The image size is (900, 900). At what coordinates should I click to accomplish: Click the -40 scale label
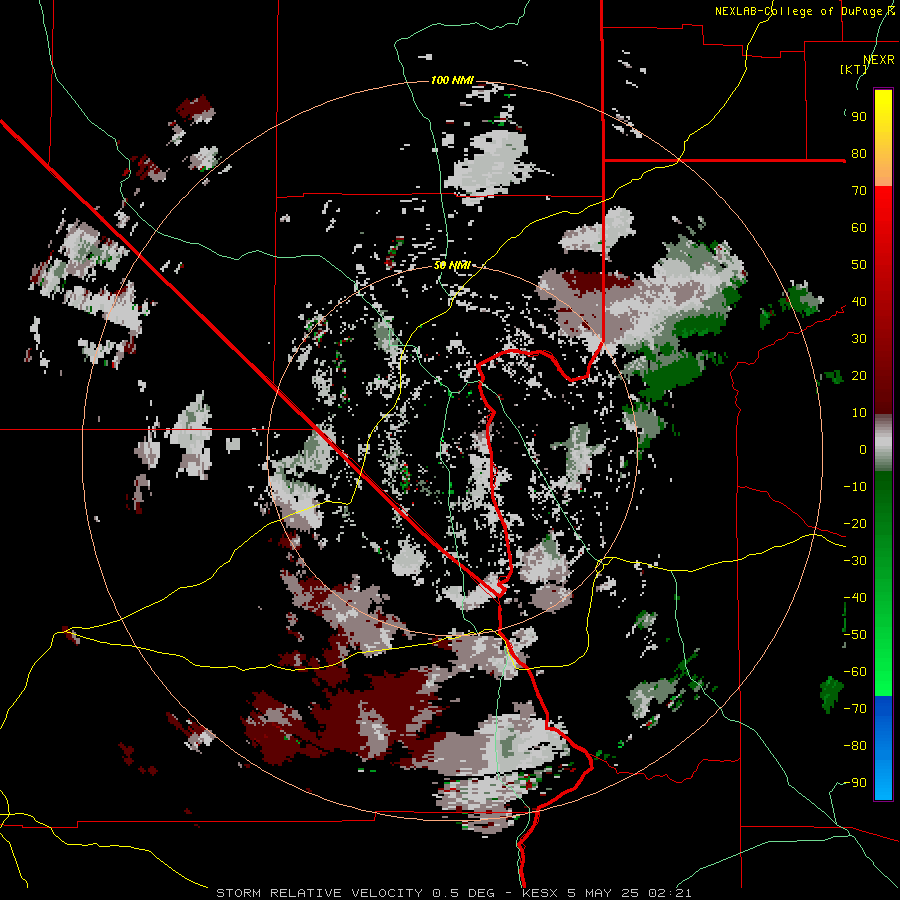pyautogui.click(x=855, y=598)
